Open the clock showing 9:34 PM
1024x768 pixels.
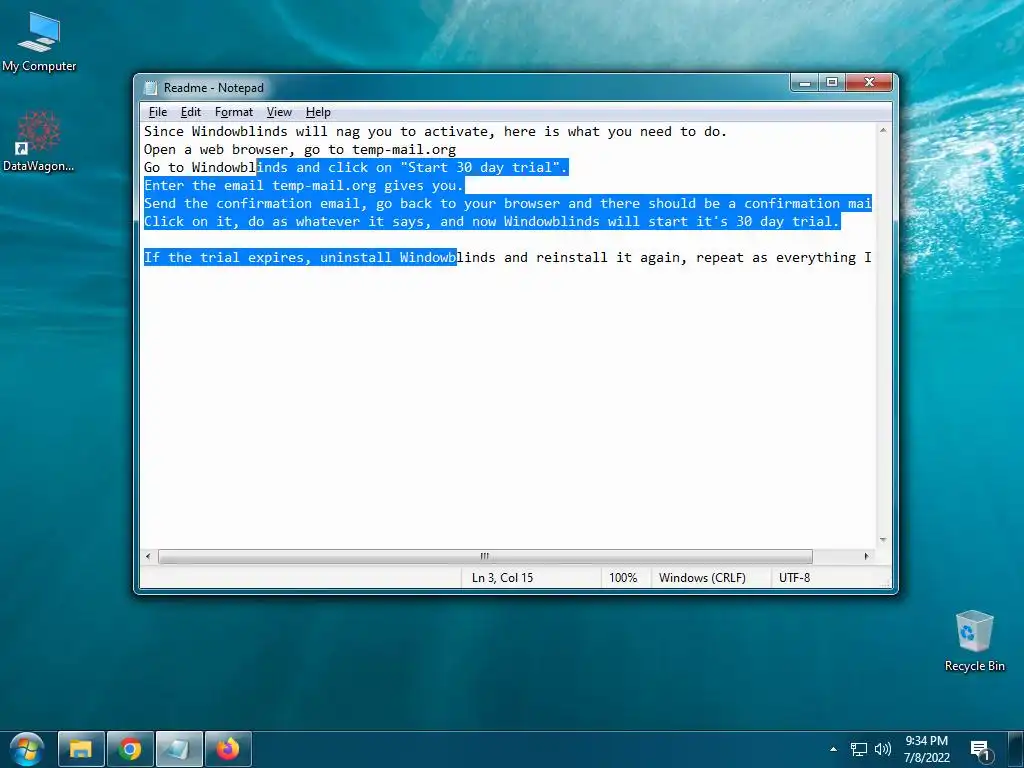coord(926,749)
